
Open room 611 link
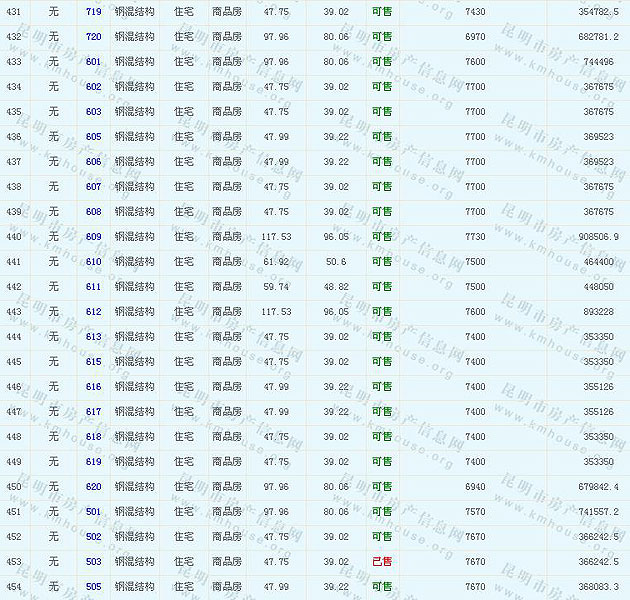(94, 287)
